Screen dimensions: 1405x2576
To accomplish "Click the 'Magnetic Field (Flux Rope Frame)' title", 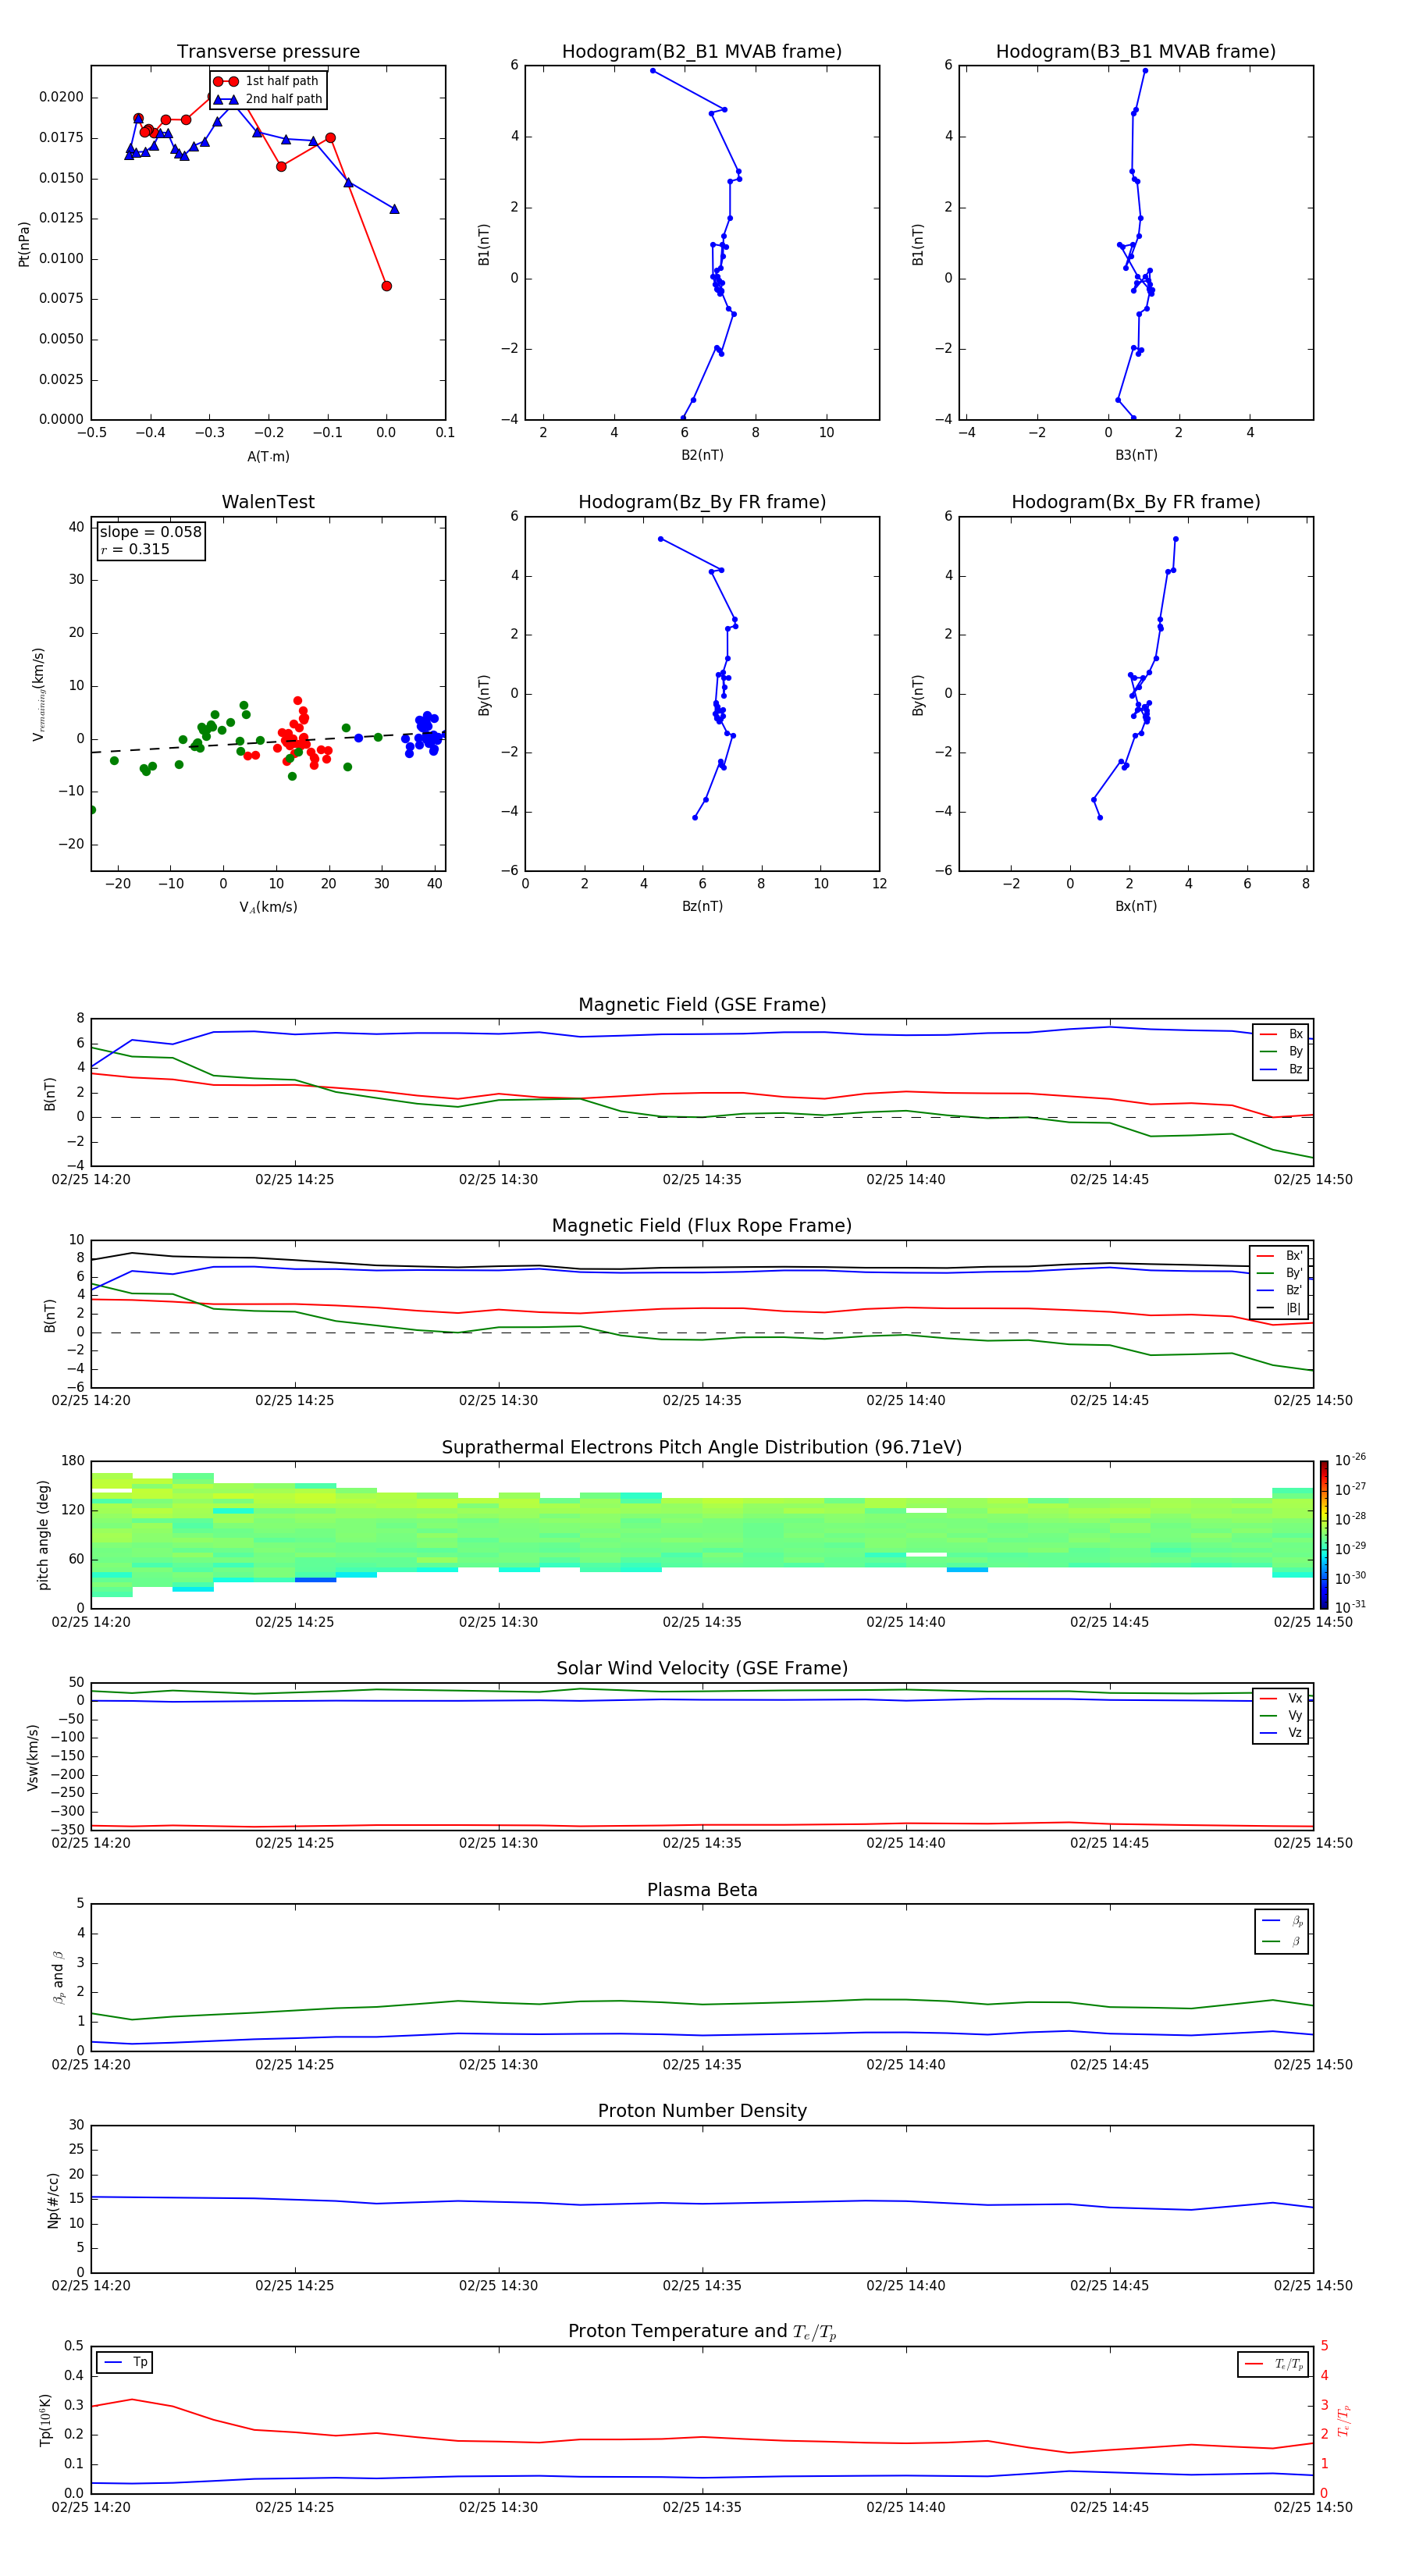I will pyautogui.click(x=702, y=1226).
